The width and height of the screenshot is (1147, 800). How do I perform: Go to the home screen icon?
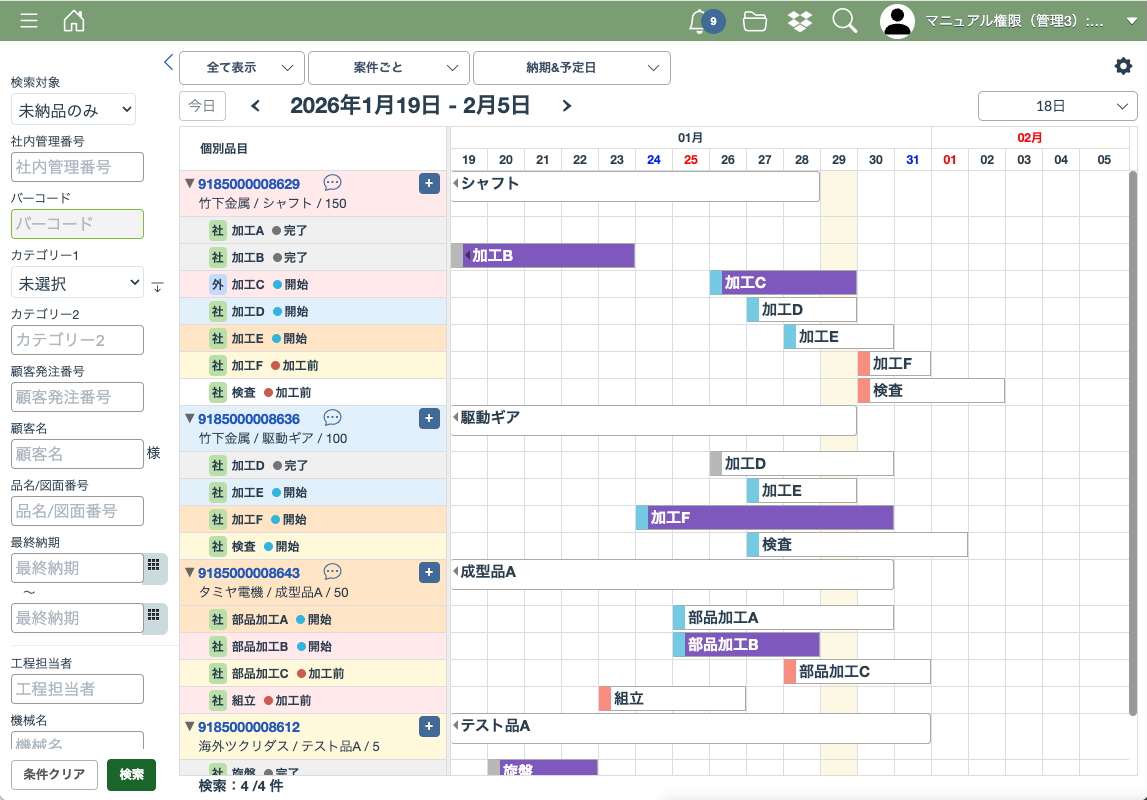tap(74, 21)
